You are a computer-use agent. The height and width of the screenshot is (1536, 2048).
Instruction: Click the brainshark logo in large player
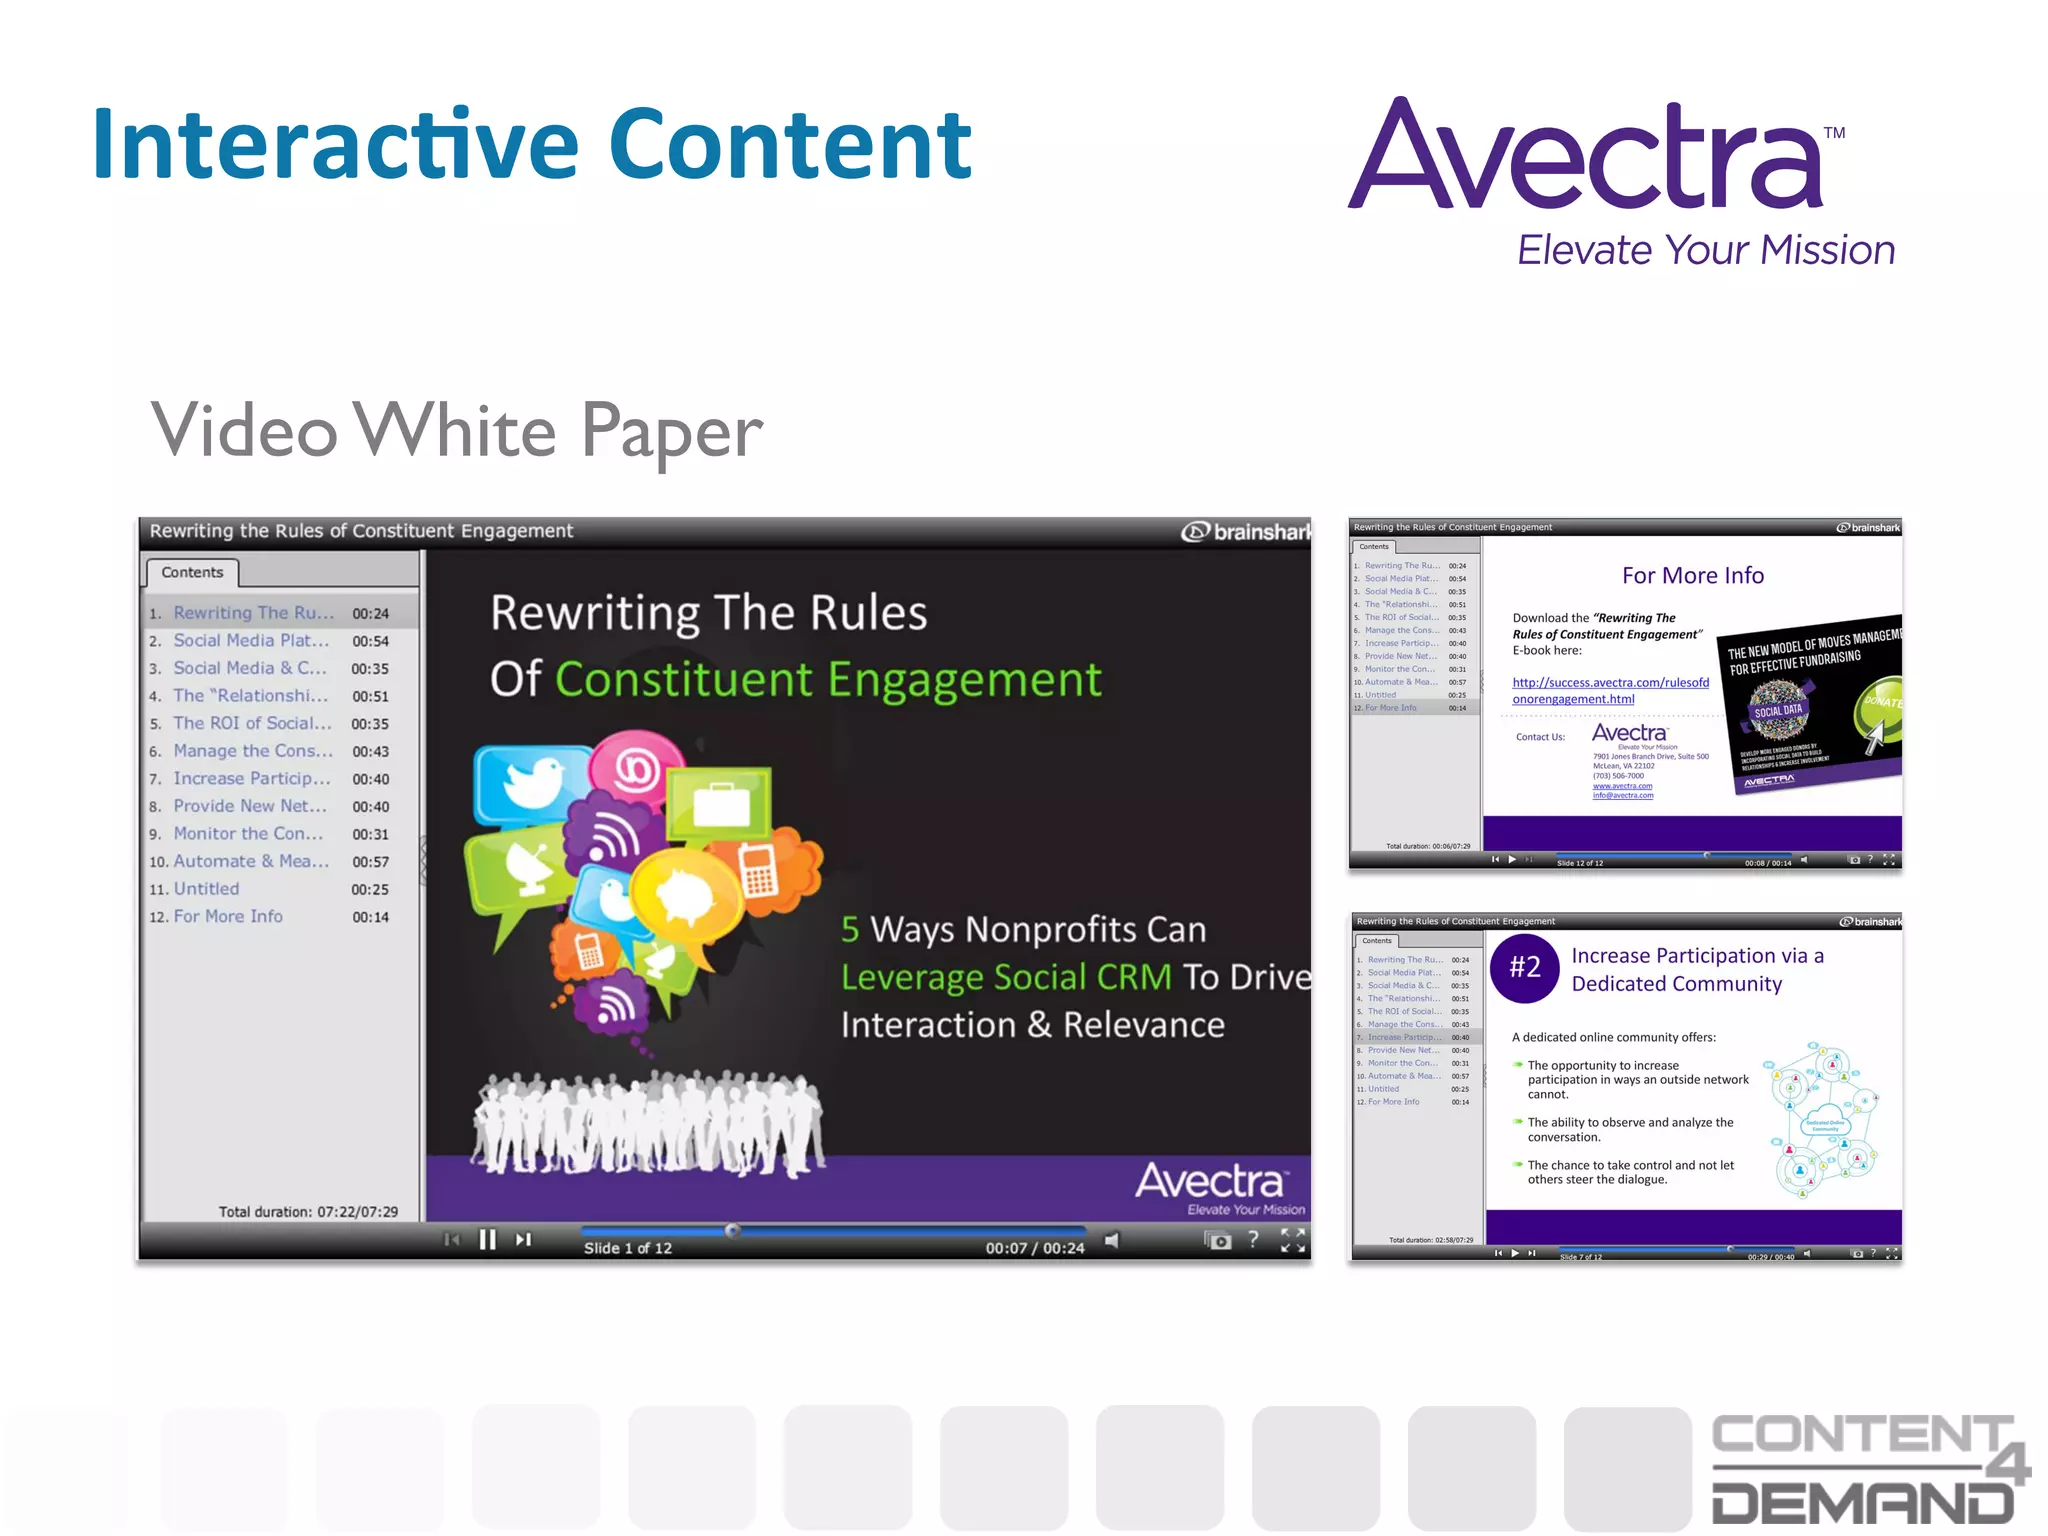click(1246, 532)
